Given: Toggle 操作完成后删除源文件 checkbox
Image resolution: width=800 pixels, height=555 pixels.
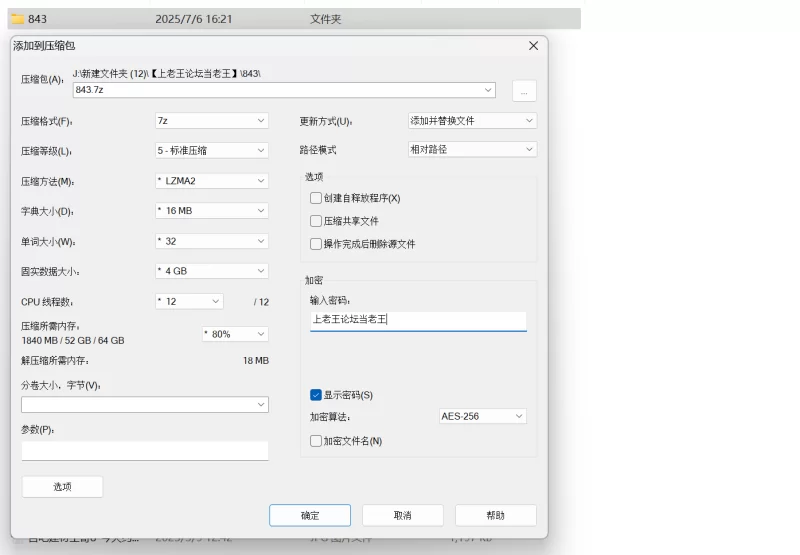Looking at the screenshot, I should 316,244.
